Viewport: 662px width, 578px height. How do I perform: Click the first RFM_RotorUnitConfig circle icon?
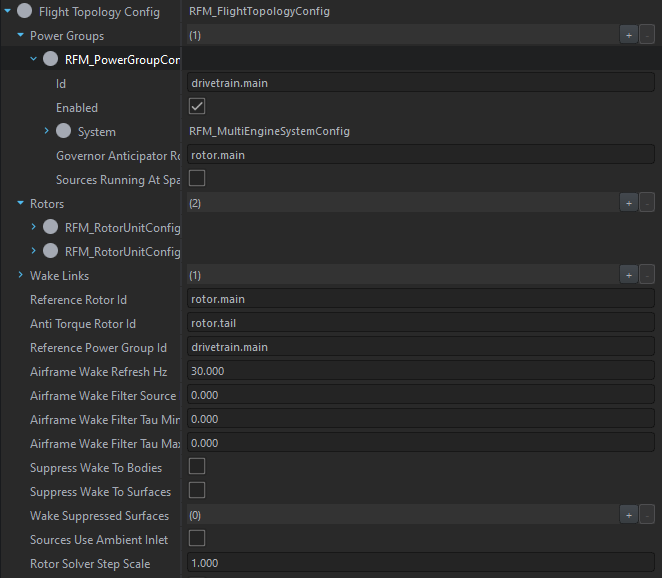click(51, 227)
